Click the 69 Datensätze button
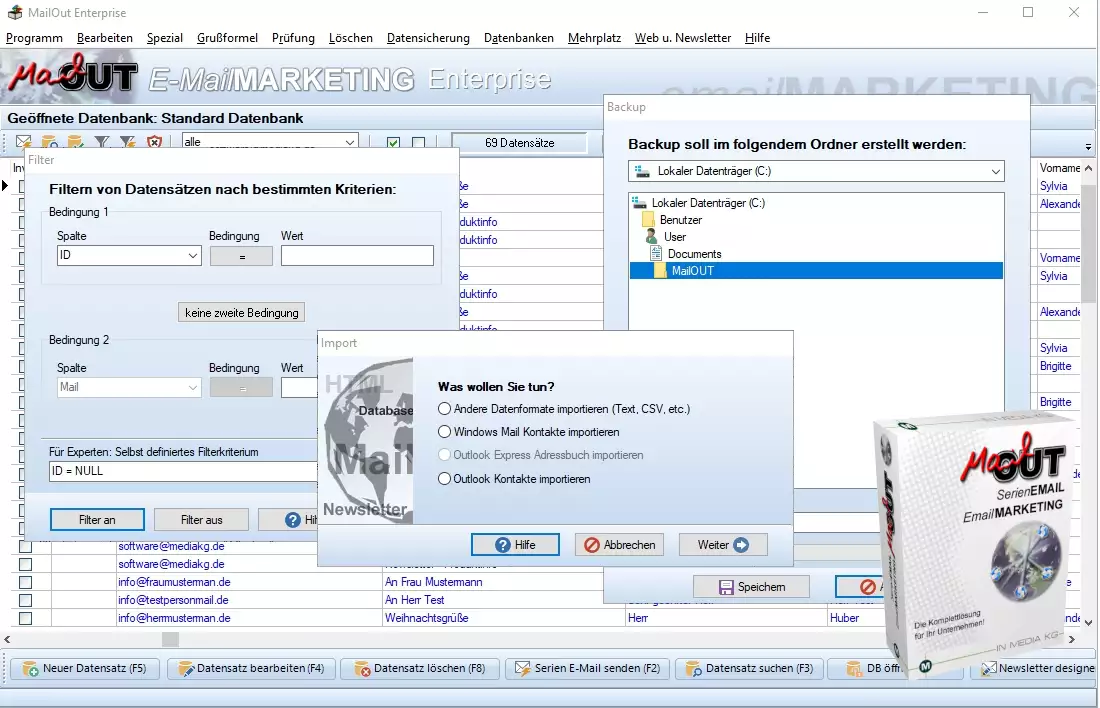Screen dimensions: 1100x708 pyautogui.click(x=519, y=142)
